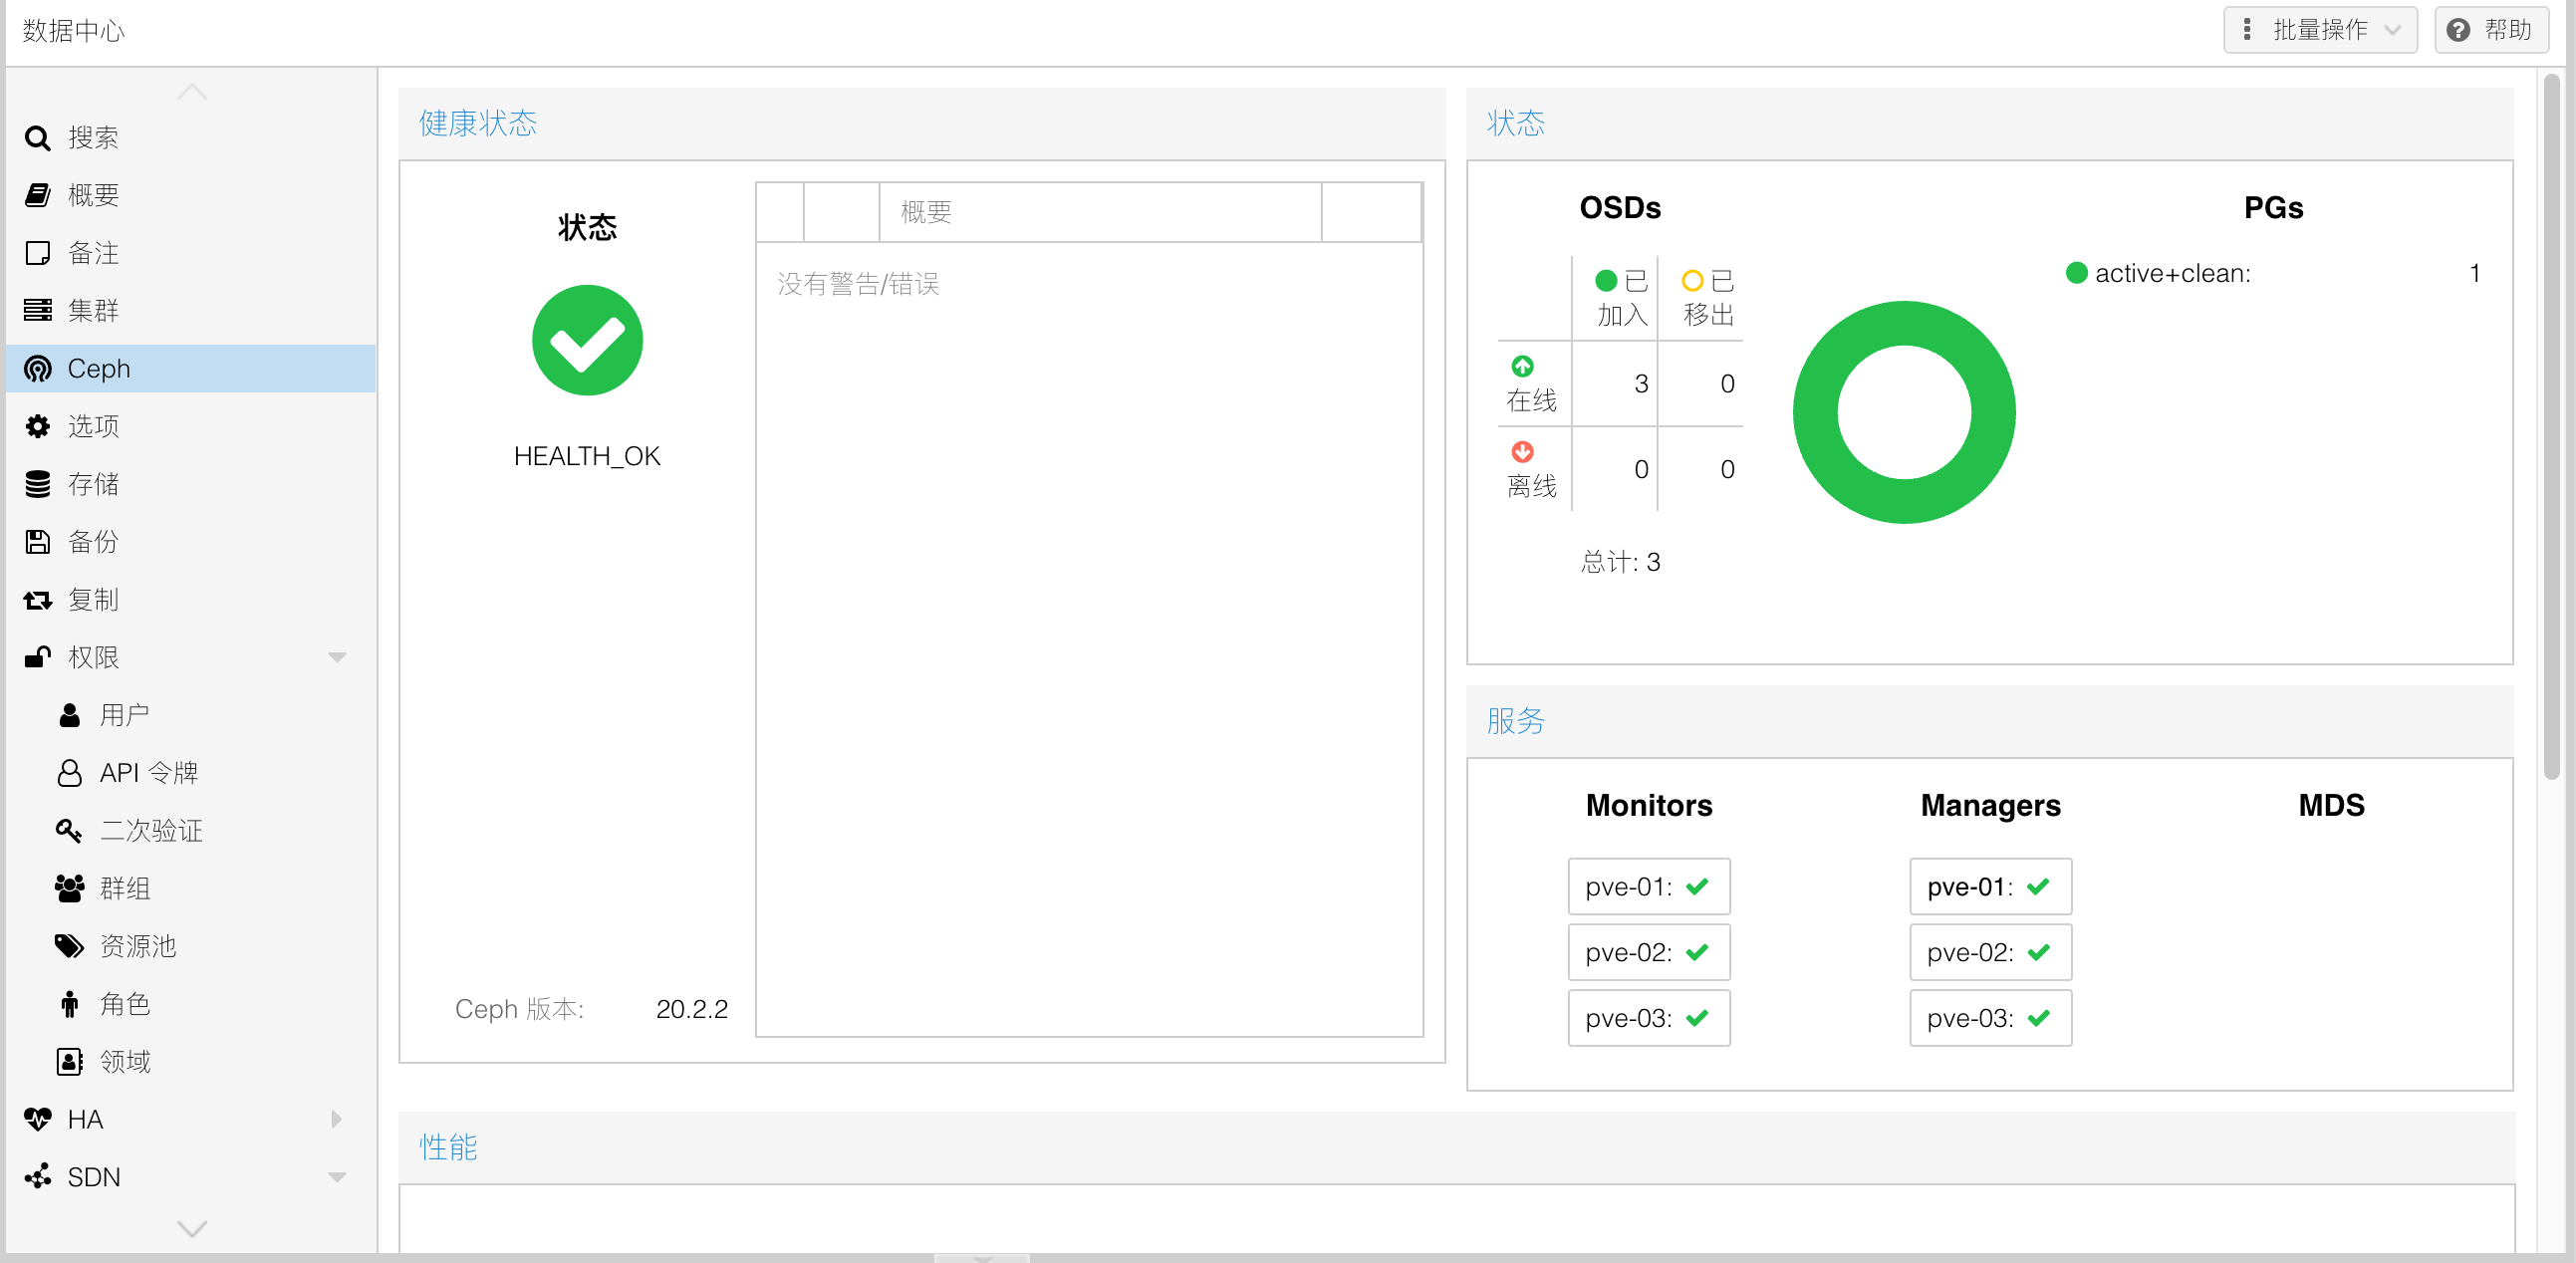Click the sidebar scroll-down chevron
The height and width of the screenshot is (1263, 2576).
[191, 1228]
